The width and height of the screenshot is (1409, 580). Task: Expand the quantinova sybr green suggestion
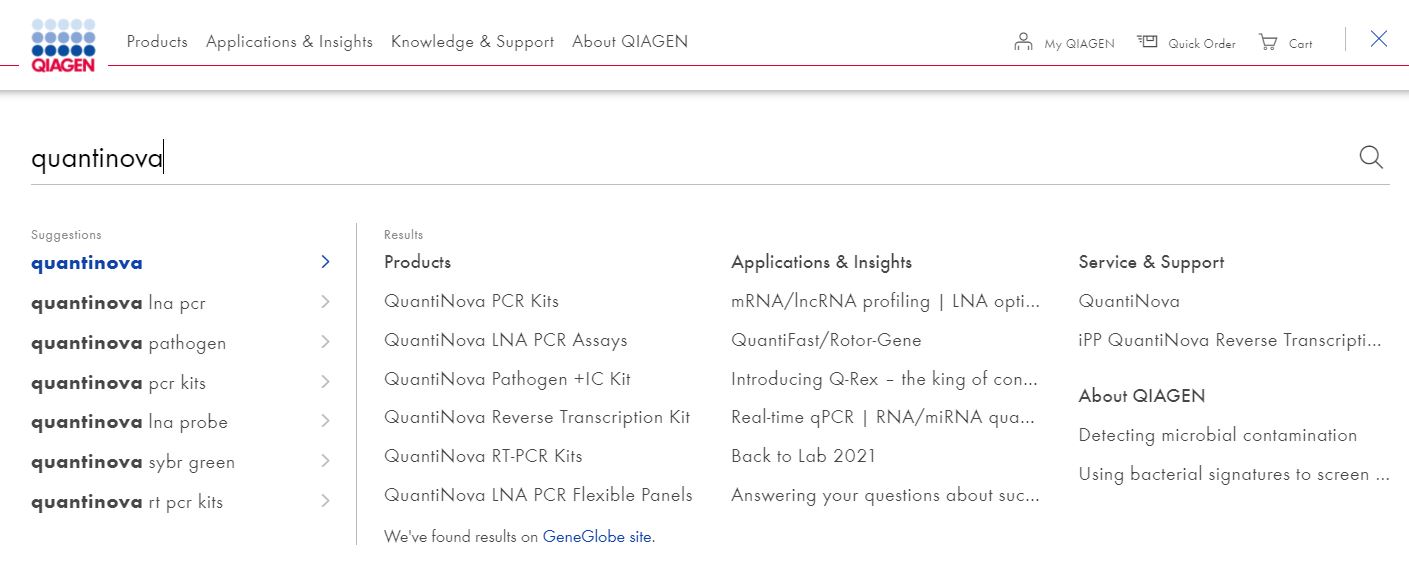pyautogui.click(x=324, y=461)
